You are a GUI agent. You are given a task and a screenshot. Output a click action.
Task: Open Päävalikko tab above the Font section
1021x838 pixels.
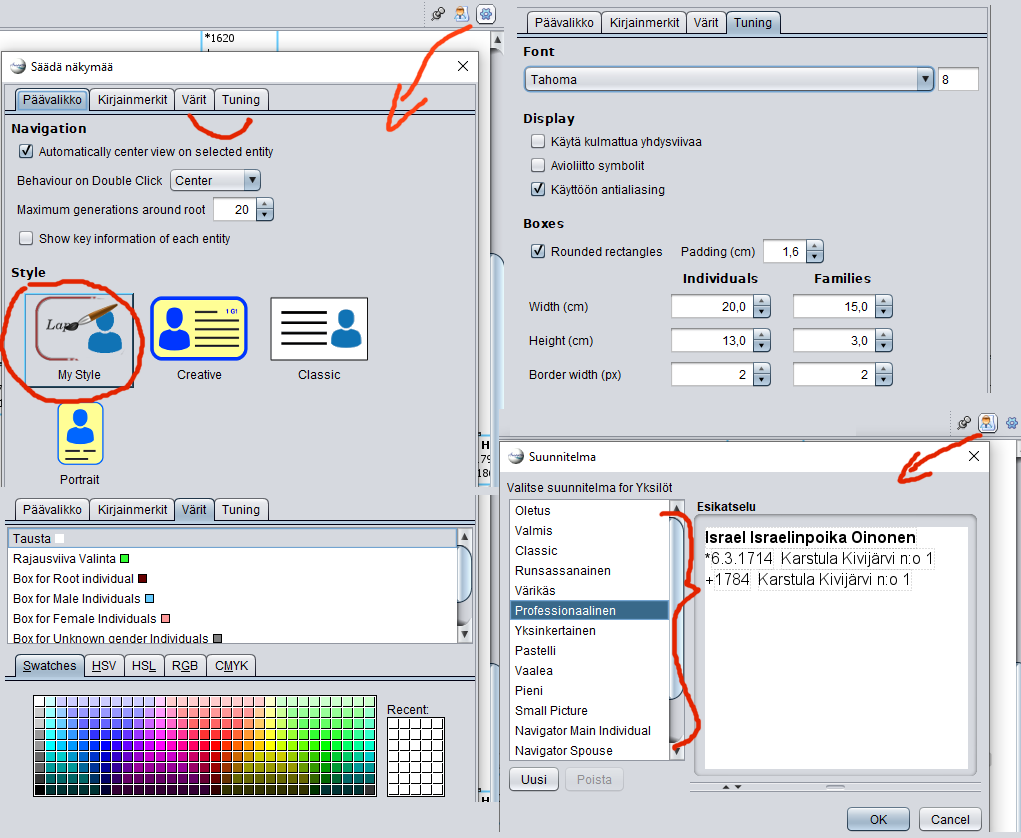(x=564, y=23)
